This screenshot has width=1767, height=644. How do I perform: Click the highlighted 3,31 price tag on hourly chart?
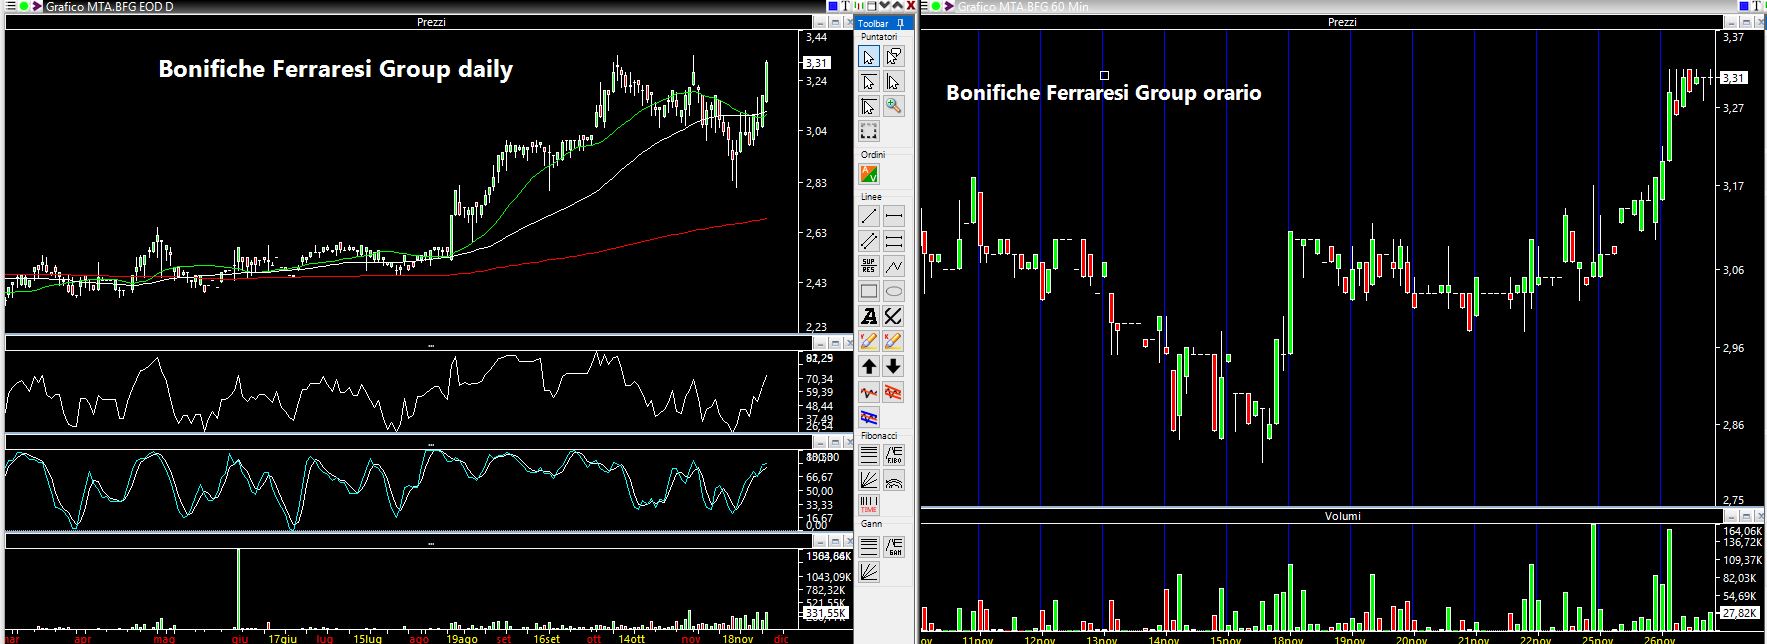1733,78
